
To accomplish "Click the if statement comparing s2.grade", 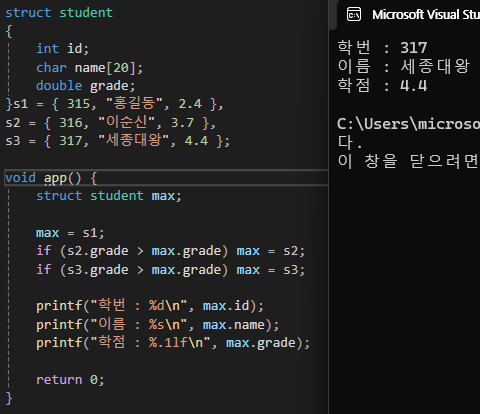I will click(x=170, y=251).
